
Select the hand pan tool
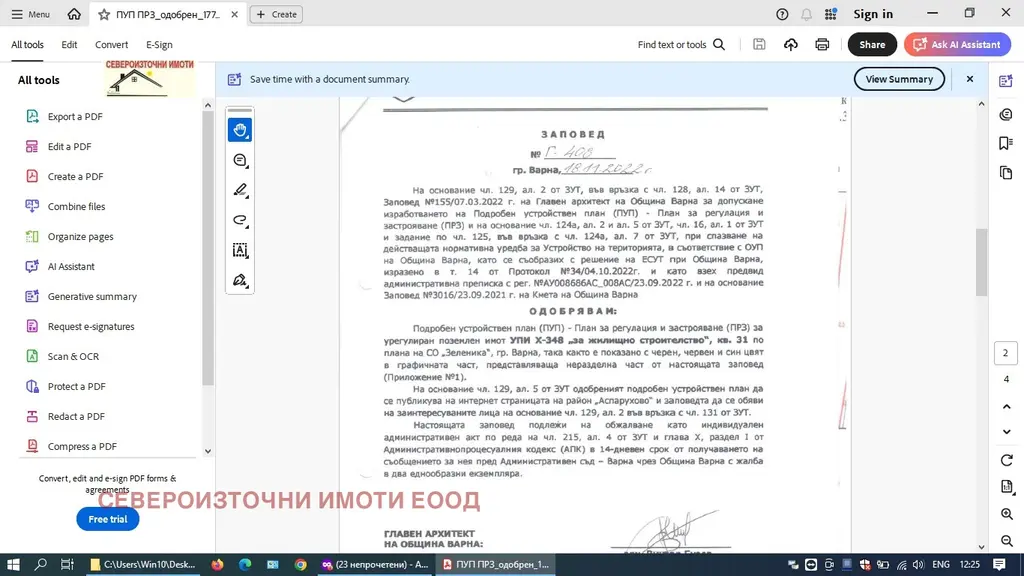[240, 130]
